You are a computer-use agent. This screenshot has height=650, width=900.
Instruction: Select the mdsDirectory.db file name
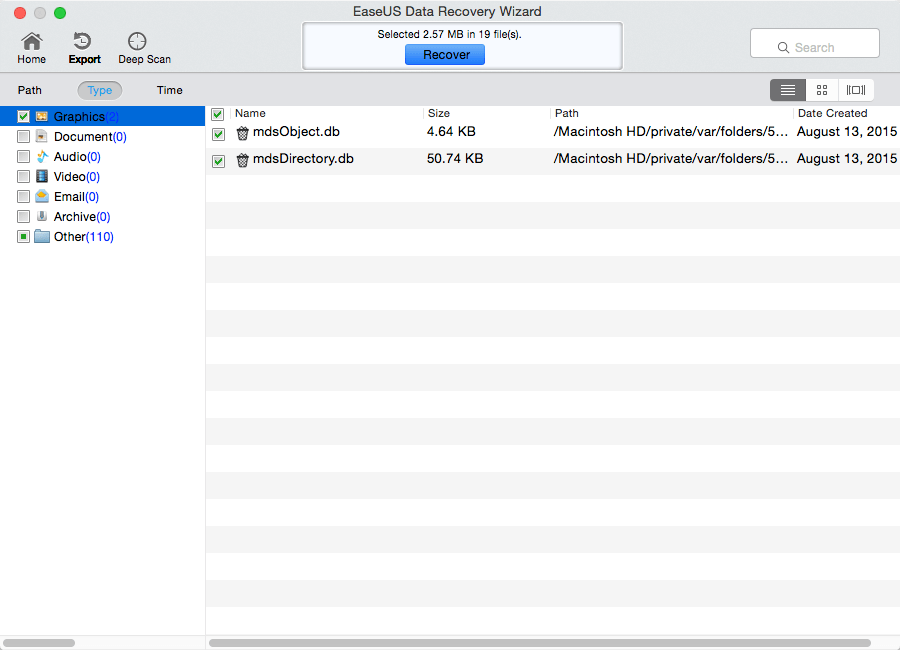[303, 159]
